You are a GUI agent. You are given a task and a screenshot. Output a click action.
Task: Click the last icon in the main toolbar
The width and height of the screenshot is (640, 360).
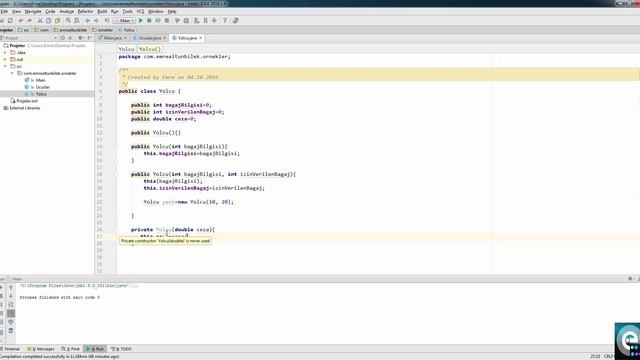point(236,20)
